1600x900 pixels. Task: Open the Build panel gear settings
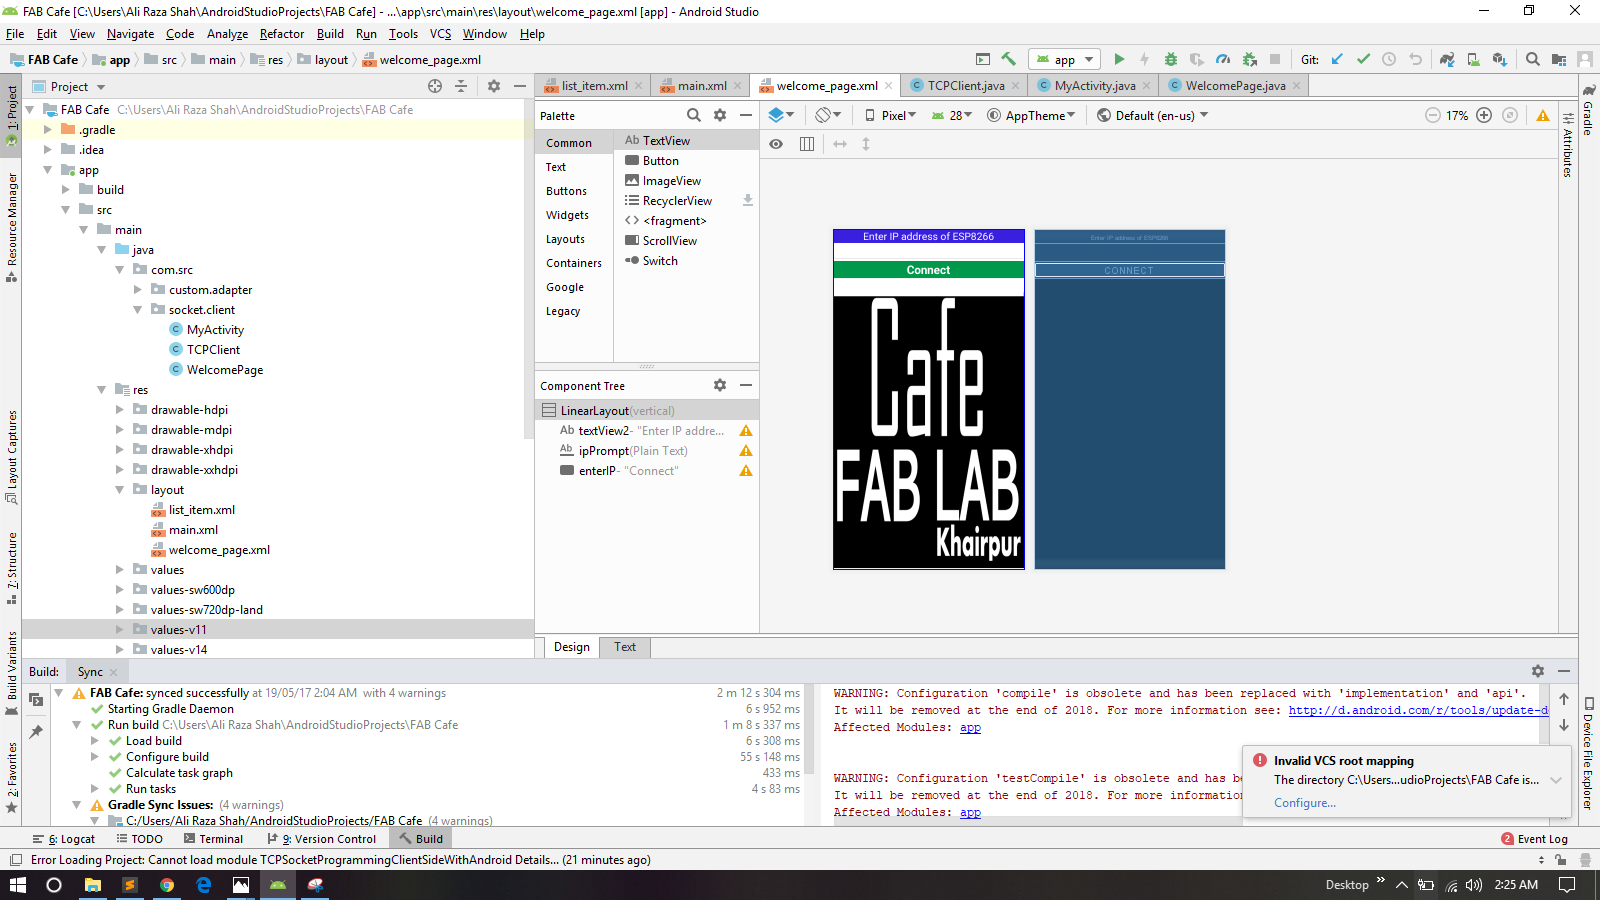pos(1538,671)
